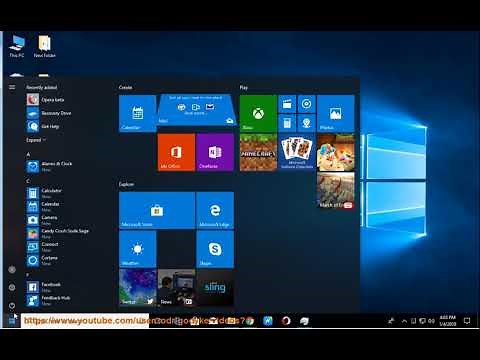This screenshot has height=360, width=480.
Task: Open Cortana in the app list
Action: point(67,260)
